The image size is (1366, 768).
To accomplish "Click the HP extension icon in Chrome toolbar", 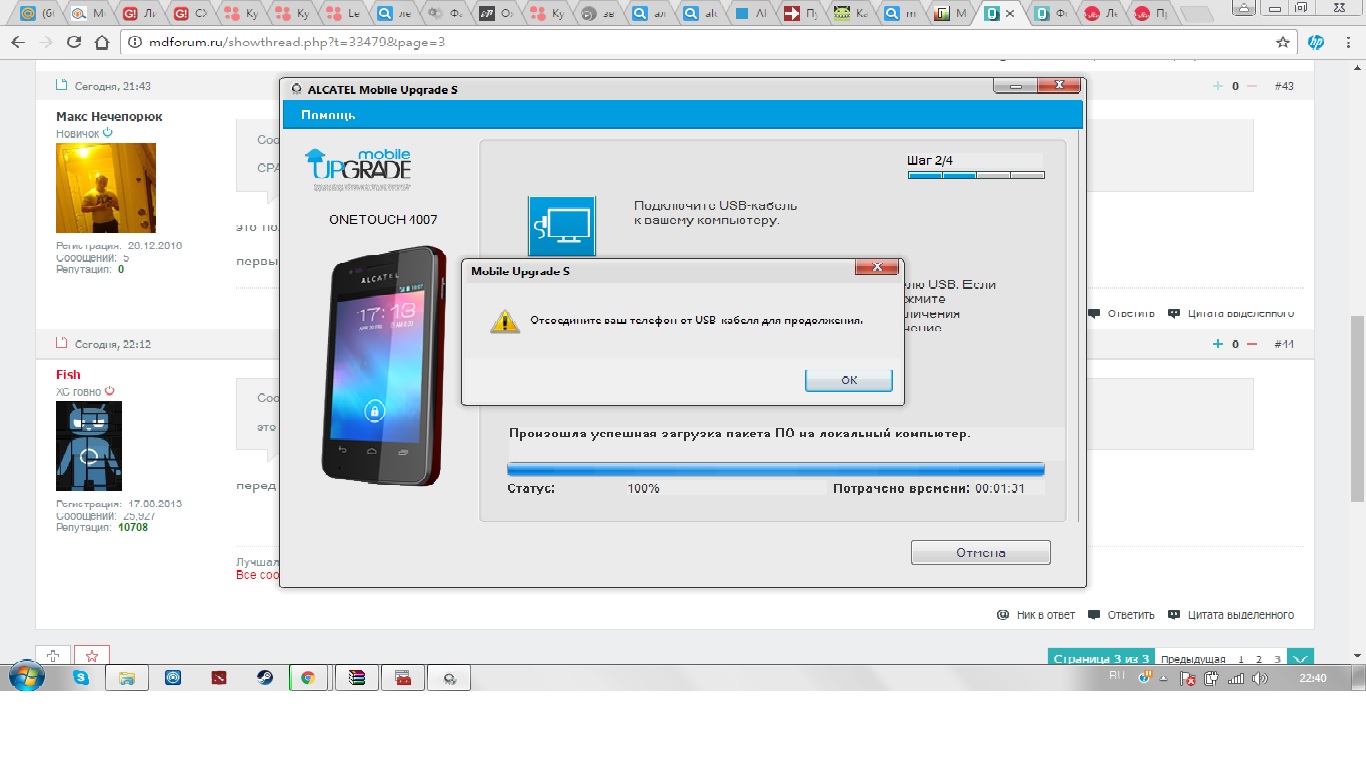I will pos(1316,42).
